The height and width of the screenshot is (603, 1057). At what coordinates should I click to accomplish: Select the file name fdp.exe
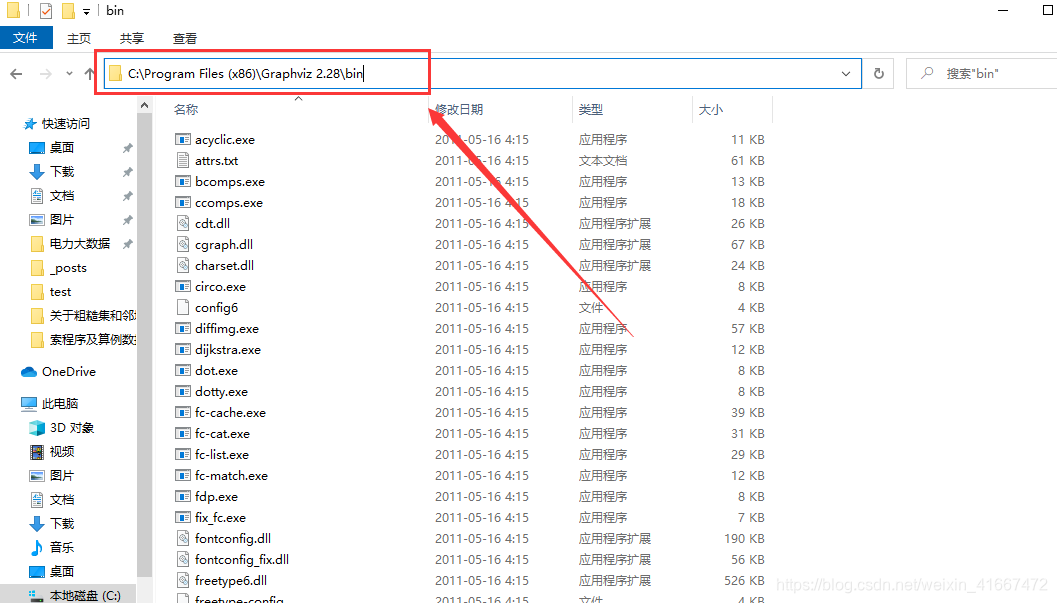point(216,497)
